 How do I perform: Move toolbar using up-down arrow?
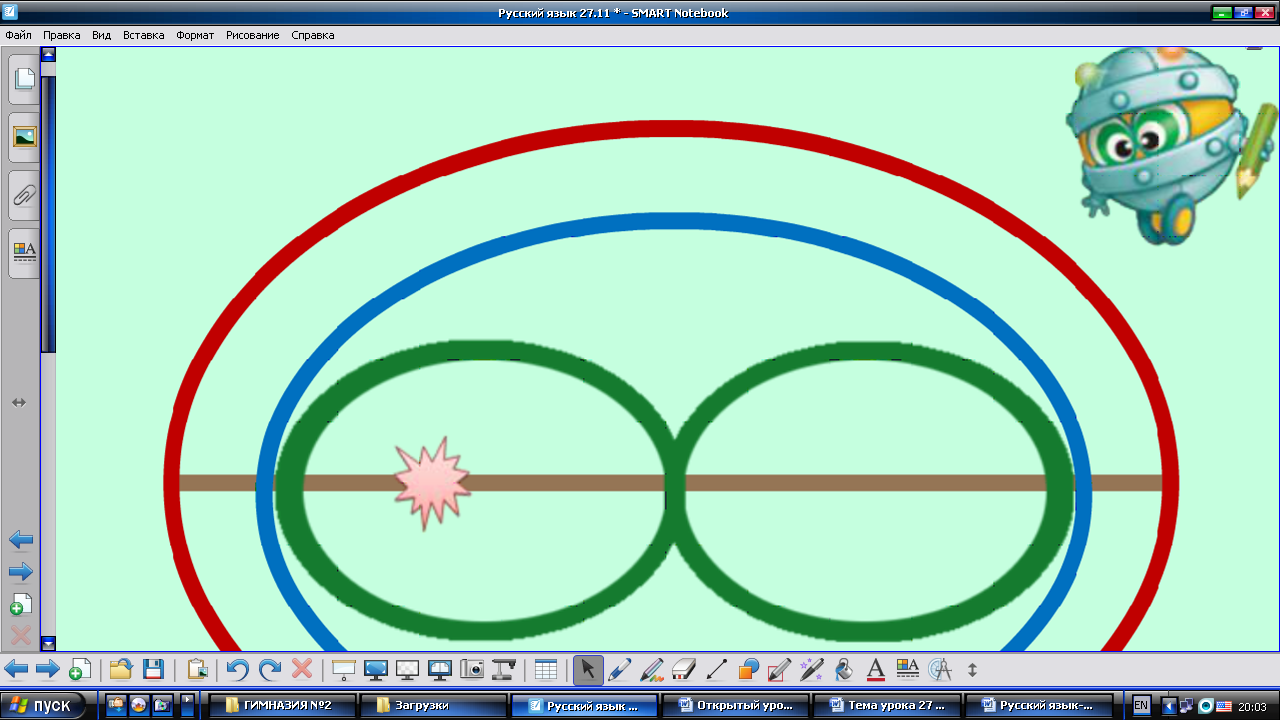click(971, 669)
